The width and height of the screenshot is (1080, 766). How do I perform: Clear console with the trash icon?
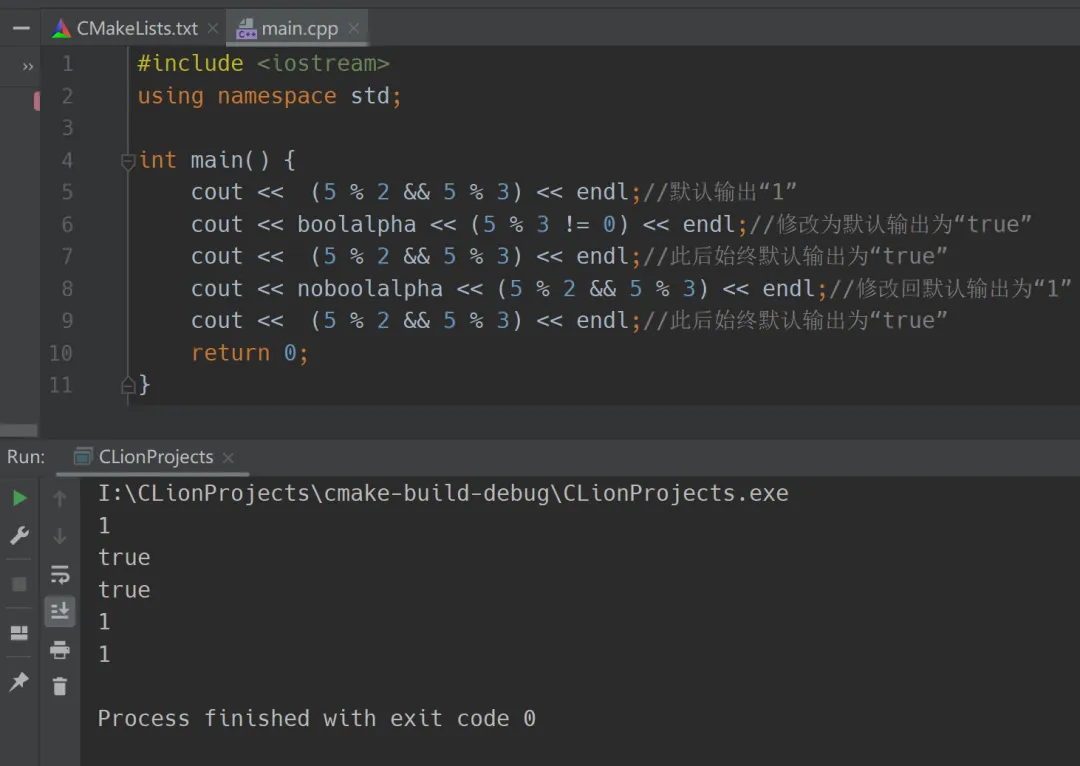click(60, 686)
